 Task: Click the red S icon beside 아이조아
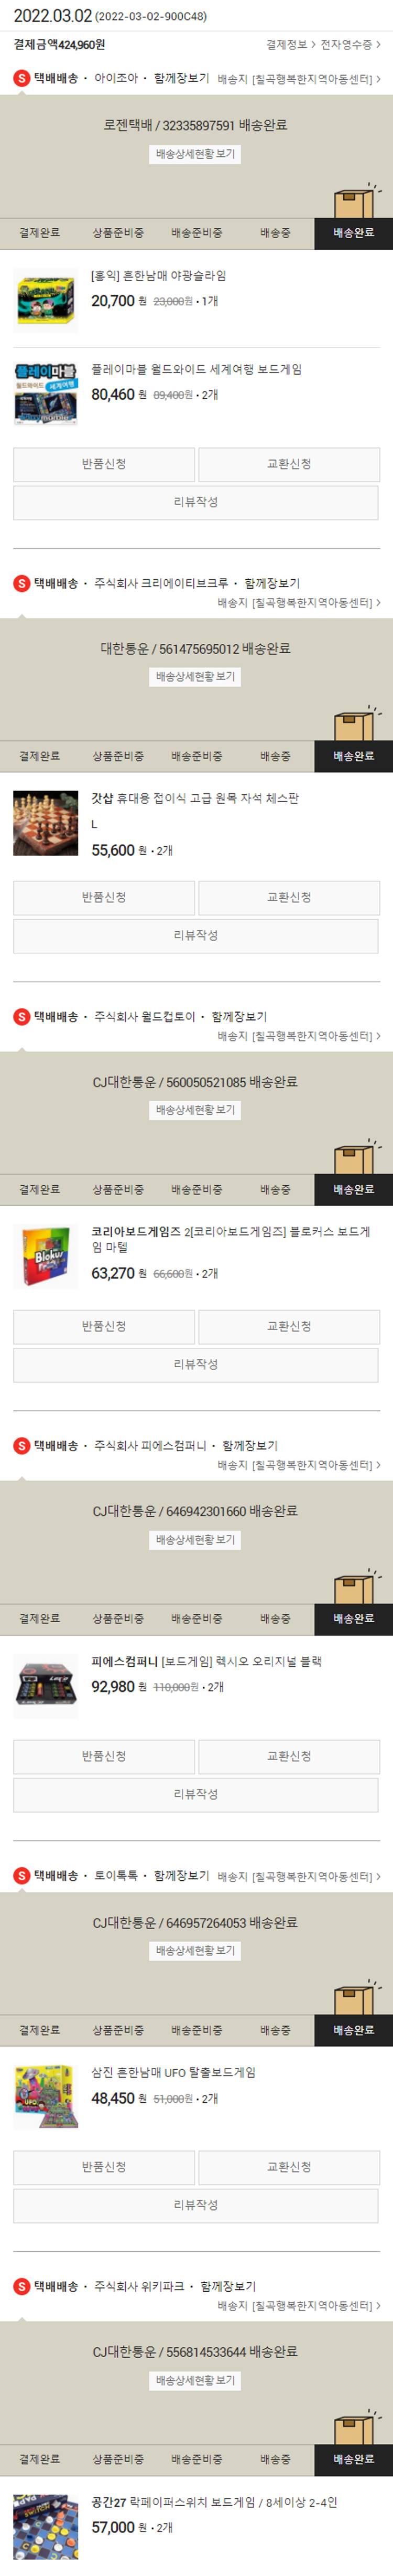tap(21, 78)
